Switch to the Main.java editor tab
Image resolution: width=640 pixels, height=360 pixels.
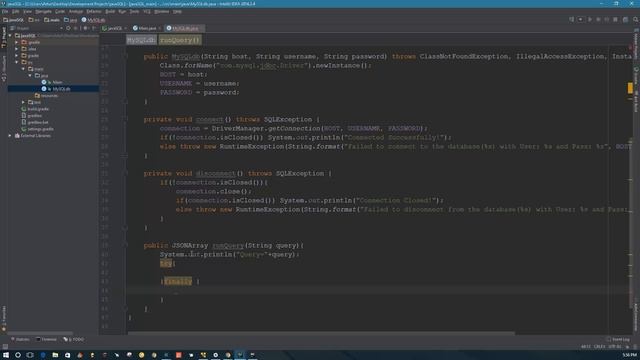[145, 28]
